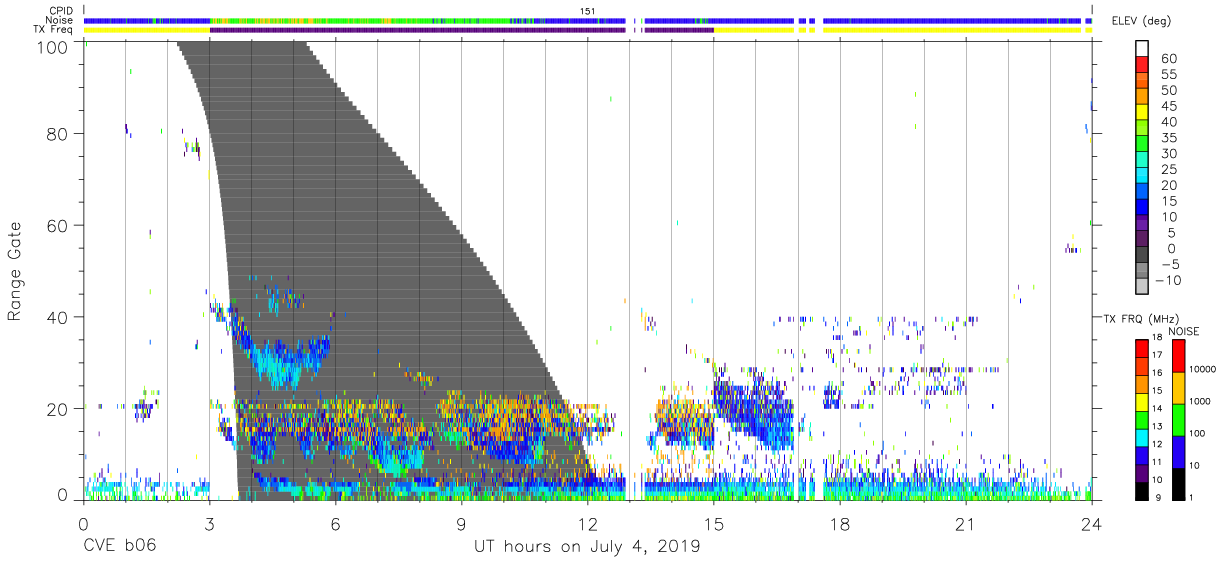Screen dimensions: 1228x567
Task: Click the 25 label on elevation legend
Action: 1169,170
